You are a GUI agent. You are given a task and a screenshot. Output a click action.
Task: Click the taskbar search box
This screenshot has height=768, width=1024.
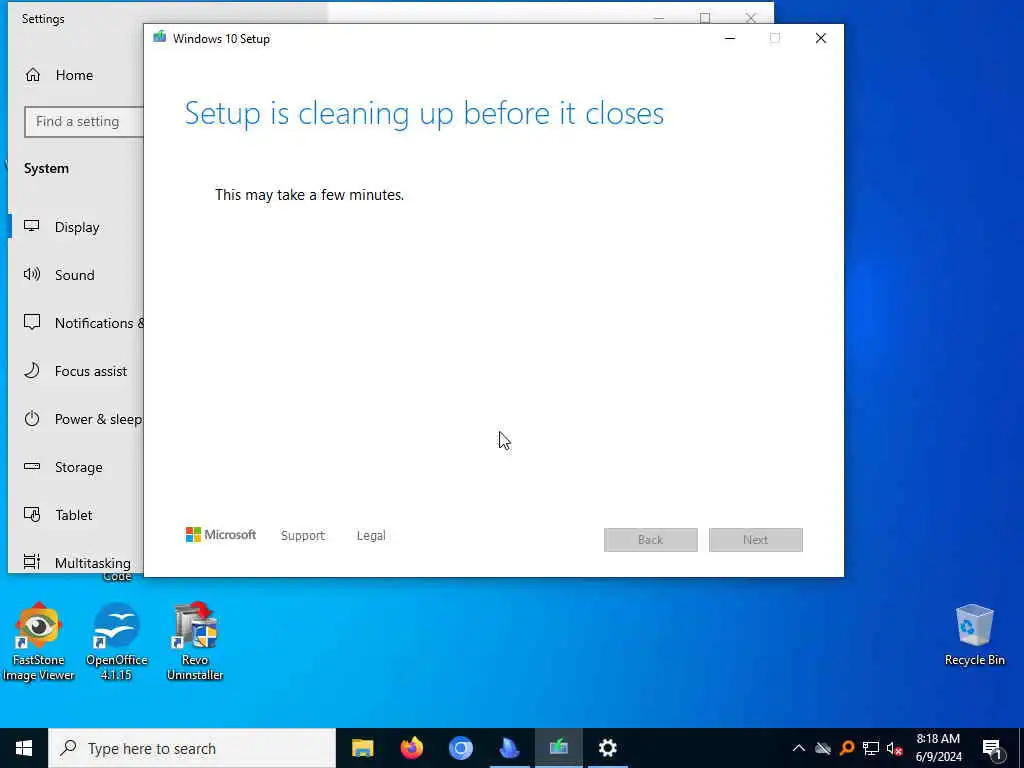click(192, 748)
